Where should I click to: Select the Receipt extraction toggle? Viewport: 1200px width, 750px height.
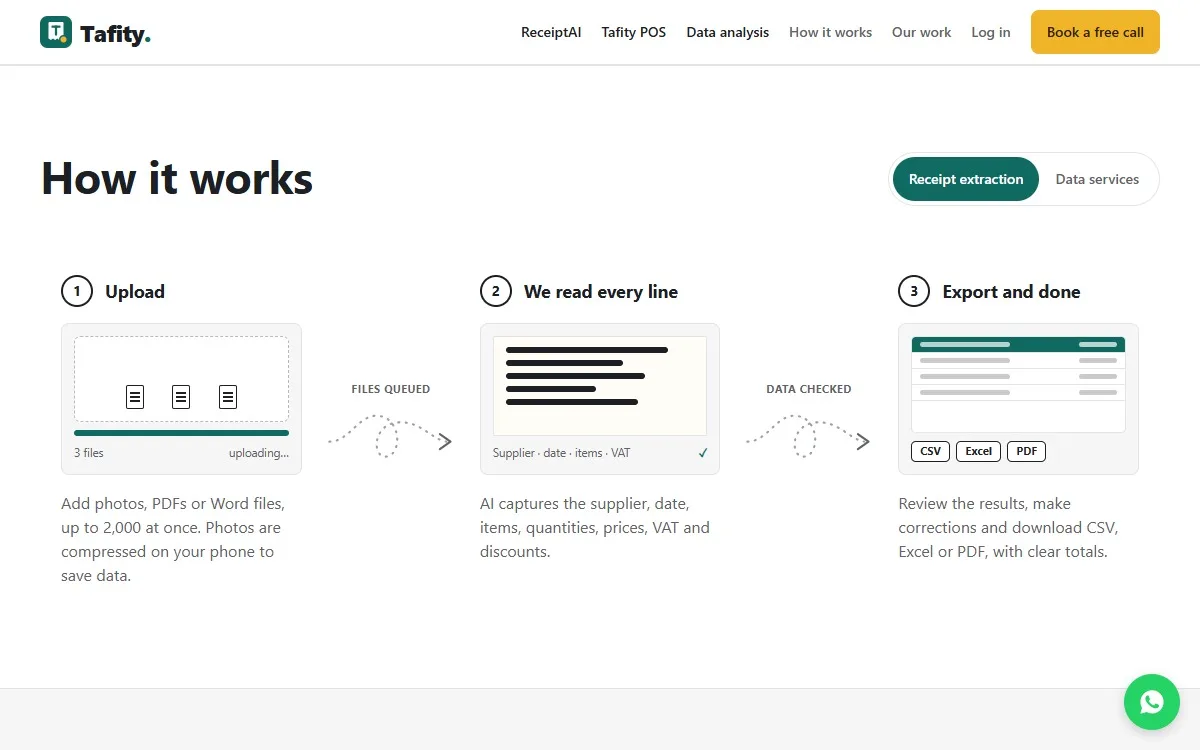[966, 179]
